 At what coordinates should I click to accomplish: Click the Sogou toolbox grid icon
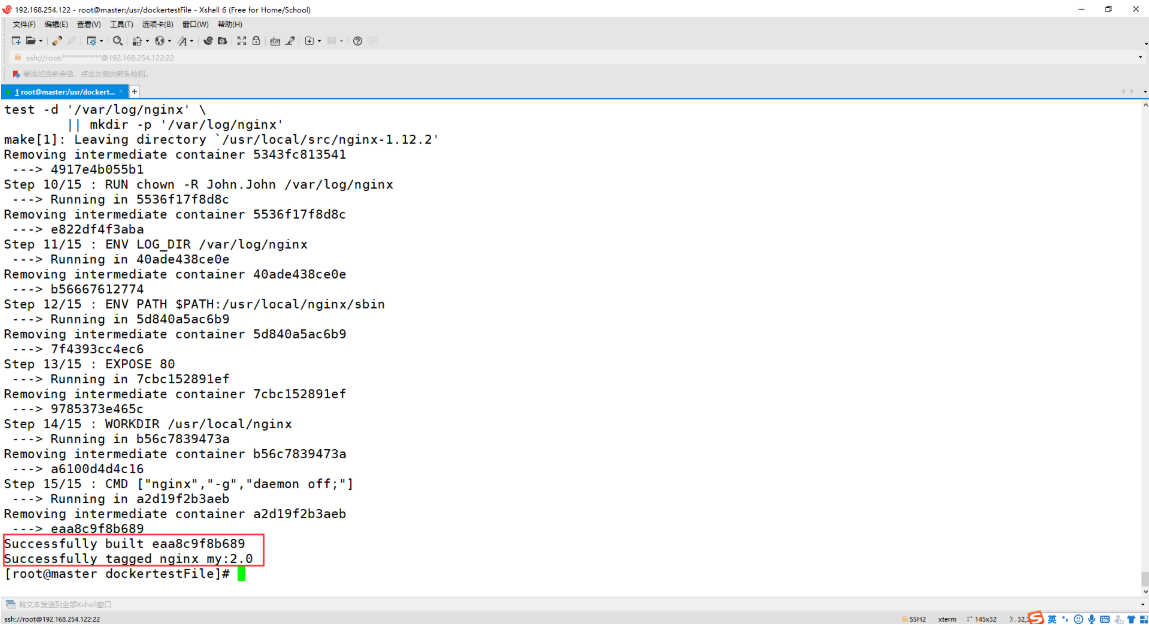(1143, 619)
